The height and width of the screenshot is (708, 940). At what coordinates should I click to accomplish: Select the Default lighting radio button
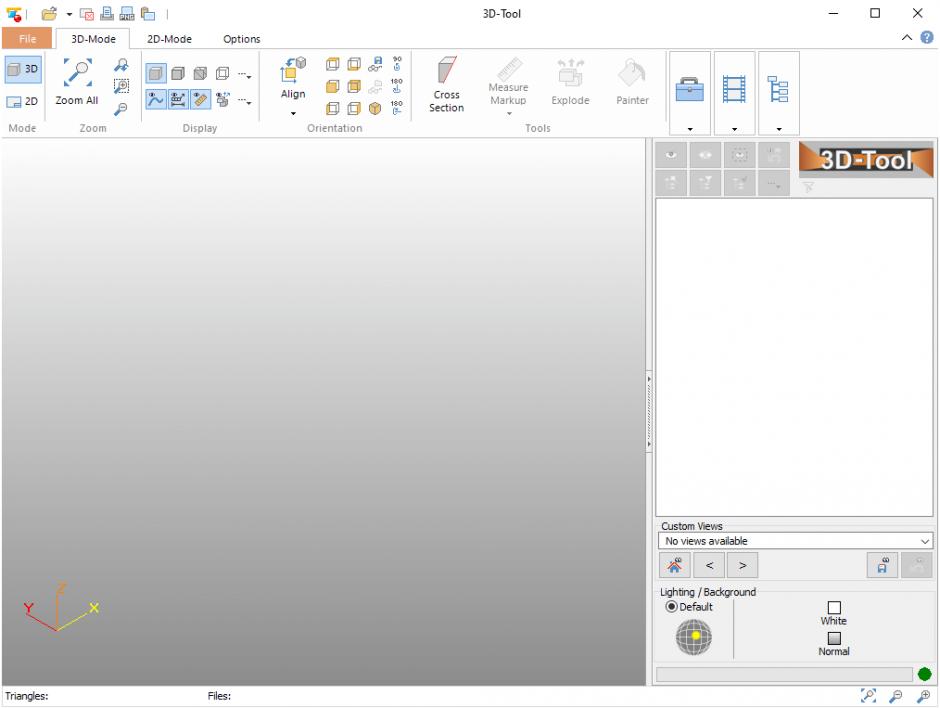pyautogui.click(x=671, y=607)
